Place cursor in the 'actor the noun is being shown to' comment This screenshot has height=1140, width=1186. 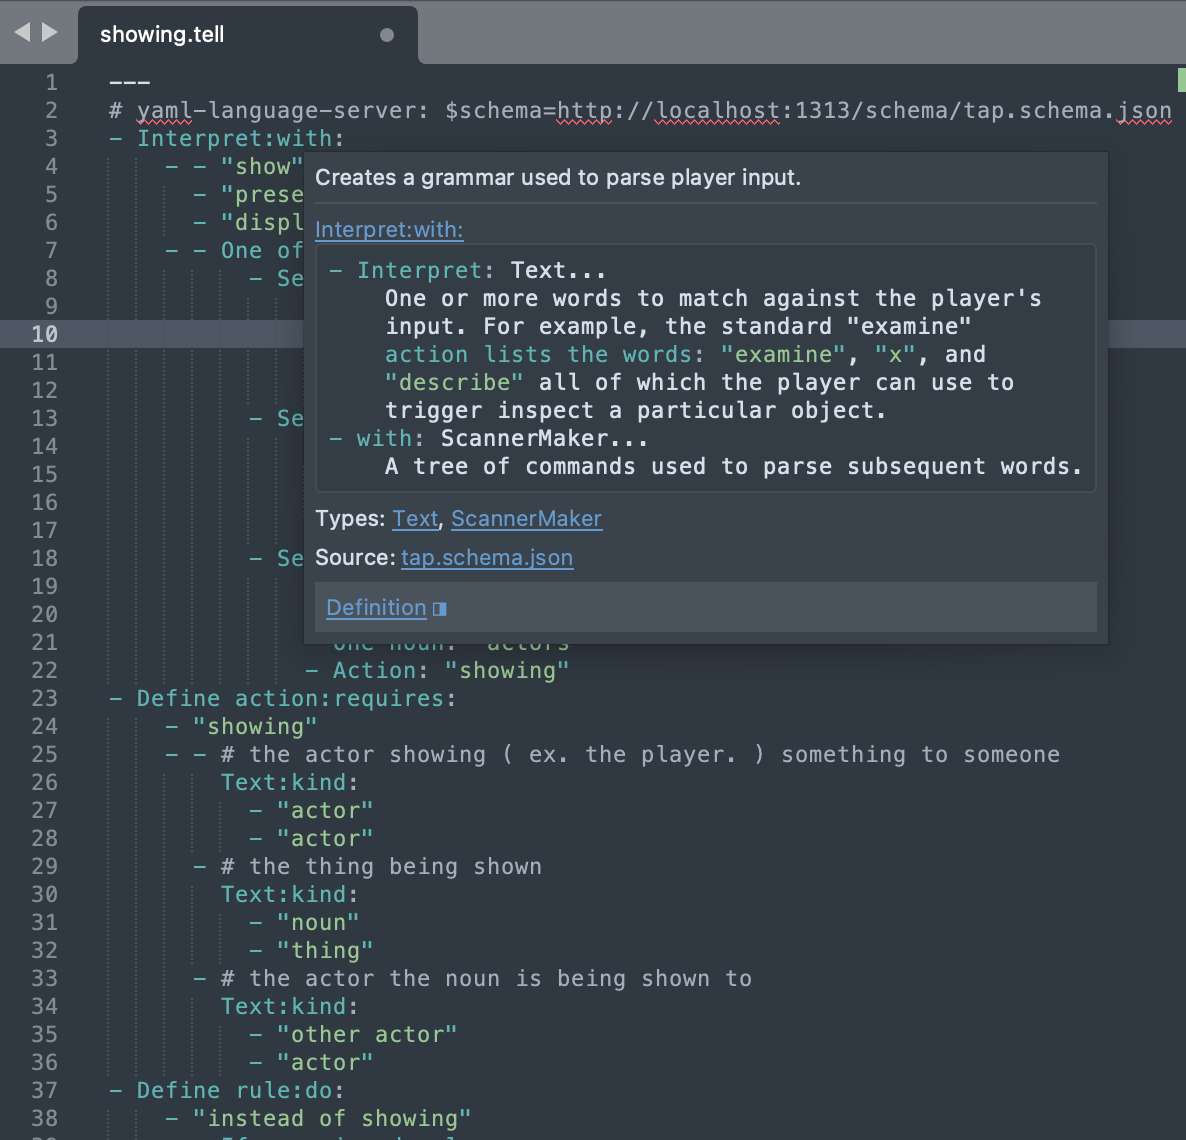[x=486, y=978]
